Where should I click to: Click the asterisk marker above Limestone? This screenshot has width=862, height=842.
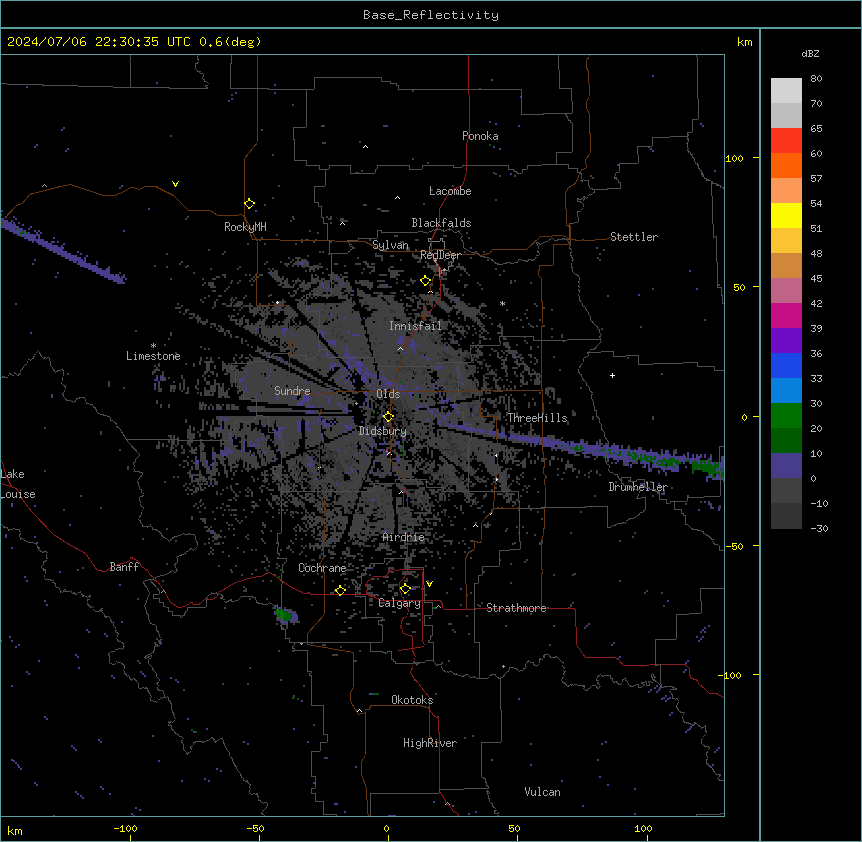coord(153,346)
